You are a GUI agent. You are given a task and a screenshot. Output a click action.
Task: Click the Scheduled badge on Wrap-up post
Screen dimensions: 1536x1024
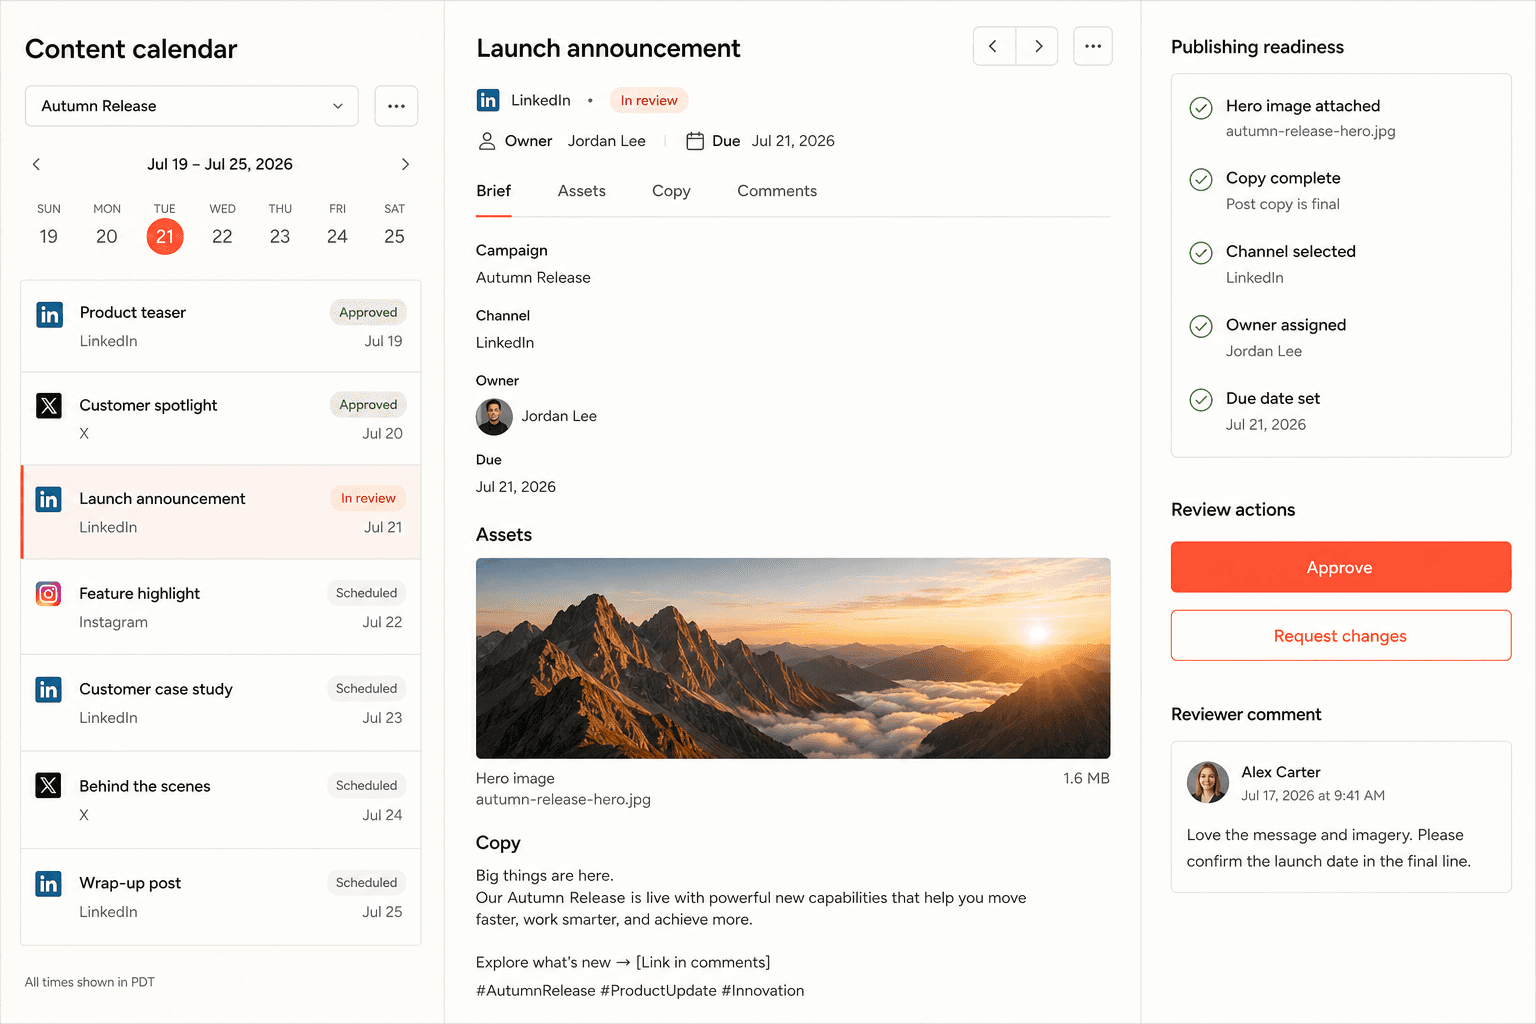pos(366,882)
